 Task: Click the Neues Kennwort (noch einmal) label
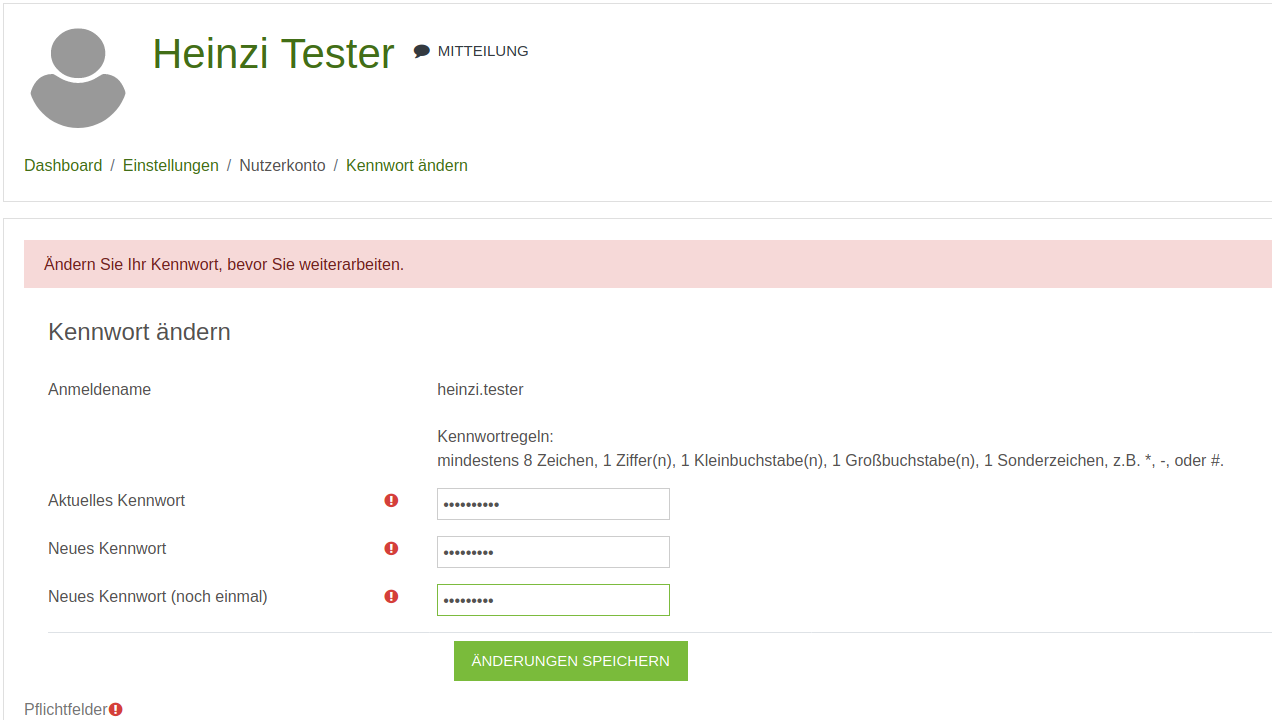click(158, 596)
